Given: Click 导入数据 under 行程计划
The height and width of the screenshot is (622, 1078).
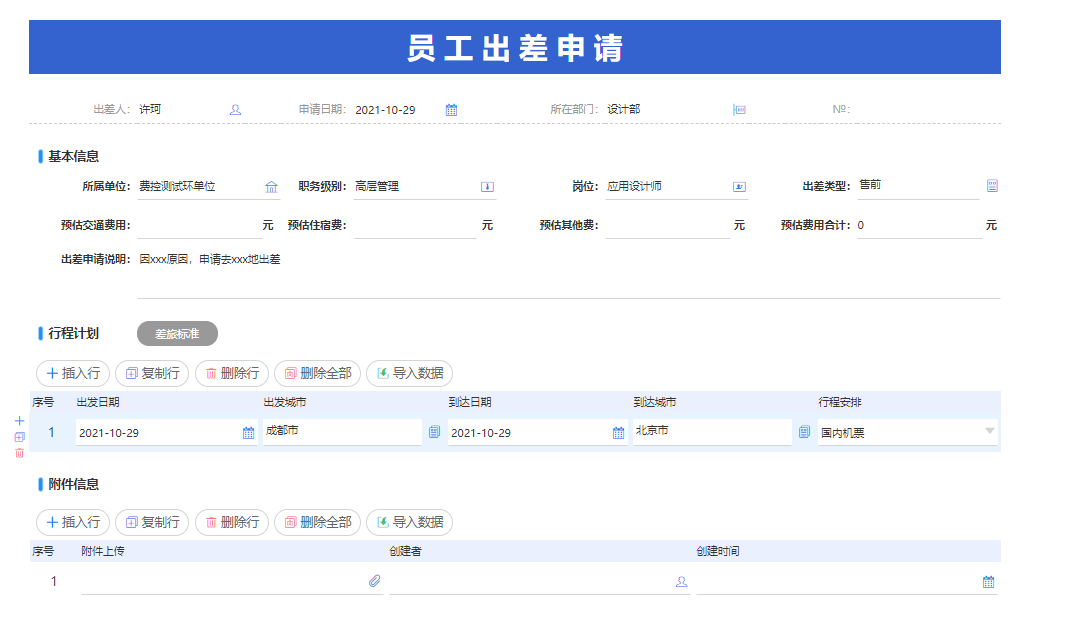Looking at the screenshot, I should pyautogui.click(x=410, y=373).
